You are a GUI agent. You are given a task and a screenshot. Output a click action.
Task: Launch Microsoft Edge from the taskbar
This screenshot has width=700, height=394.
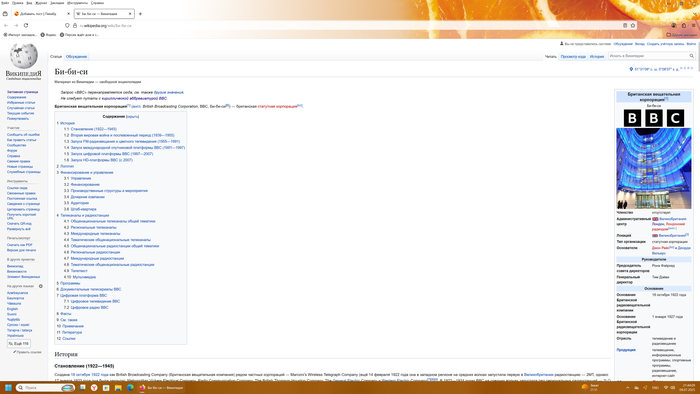(130, 388)
